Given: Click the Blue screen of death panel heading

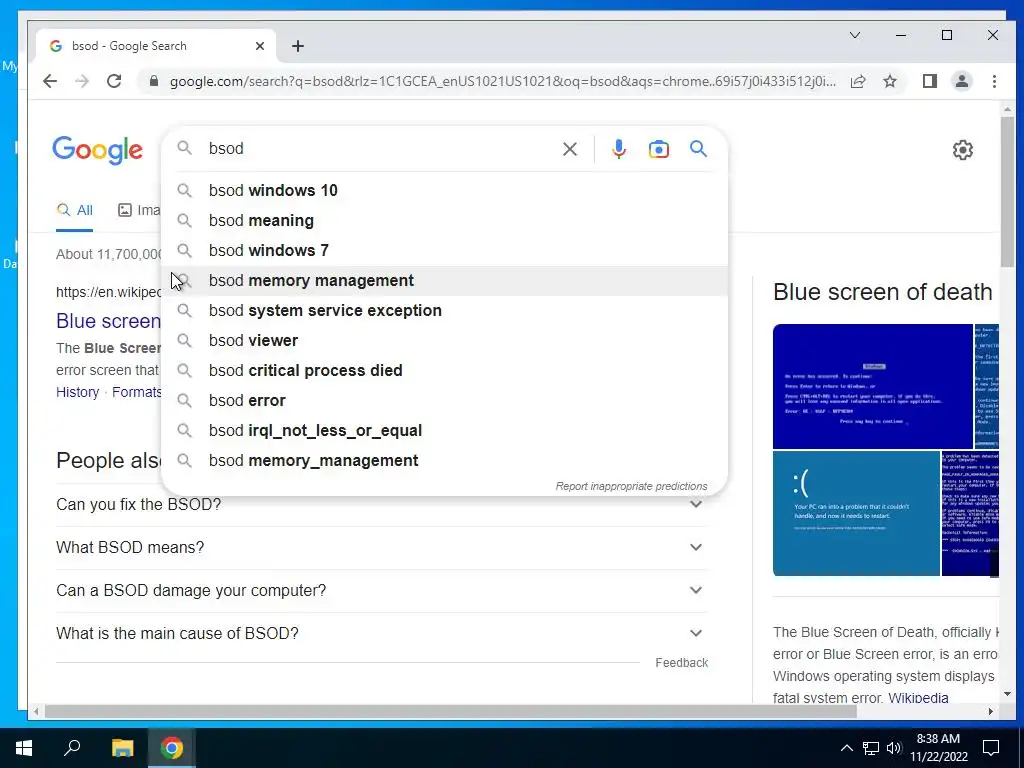Looking at the screenshot, I should [x=882, y=292].
